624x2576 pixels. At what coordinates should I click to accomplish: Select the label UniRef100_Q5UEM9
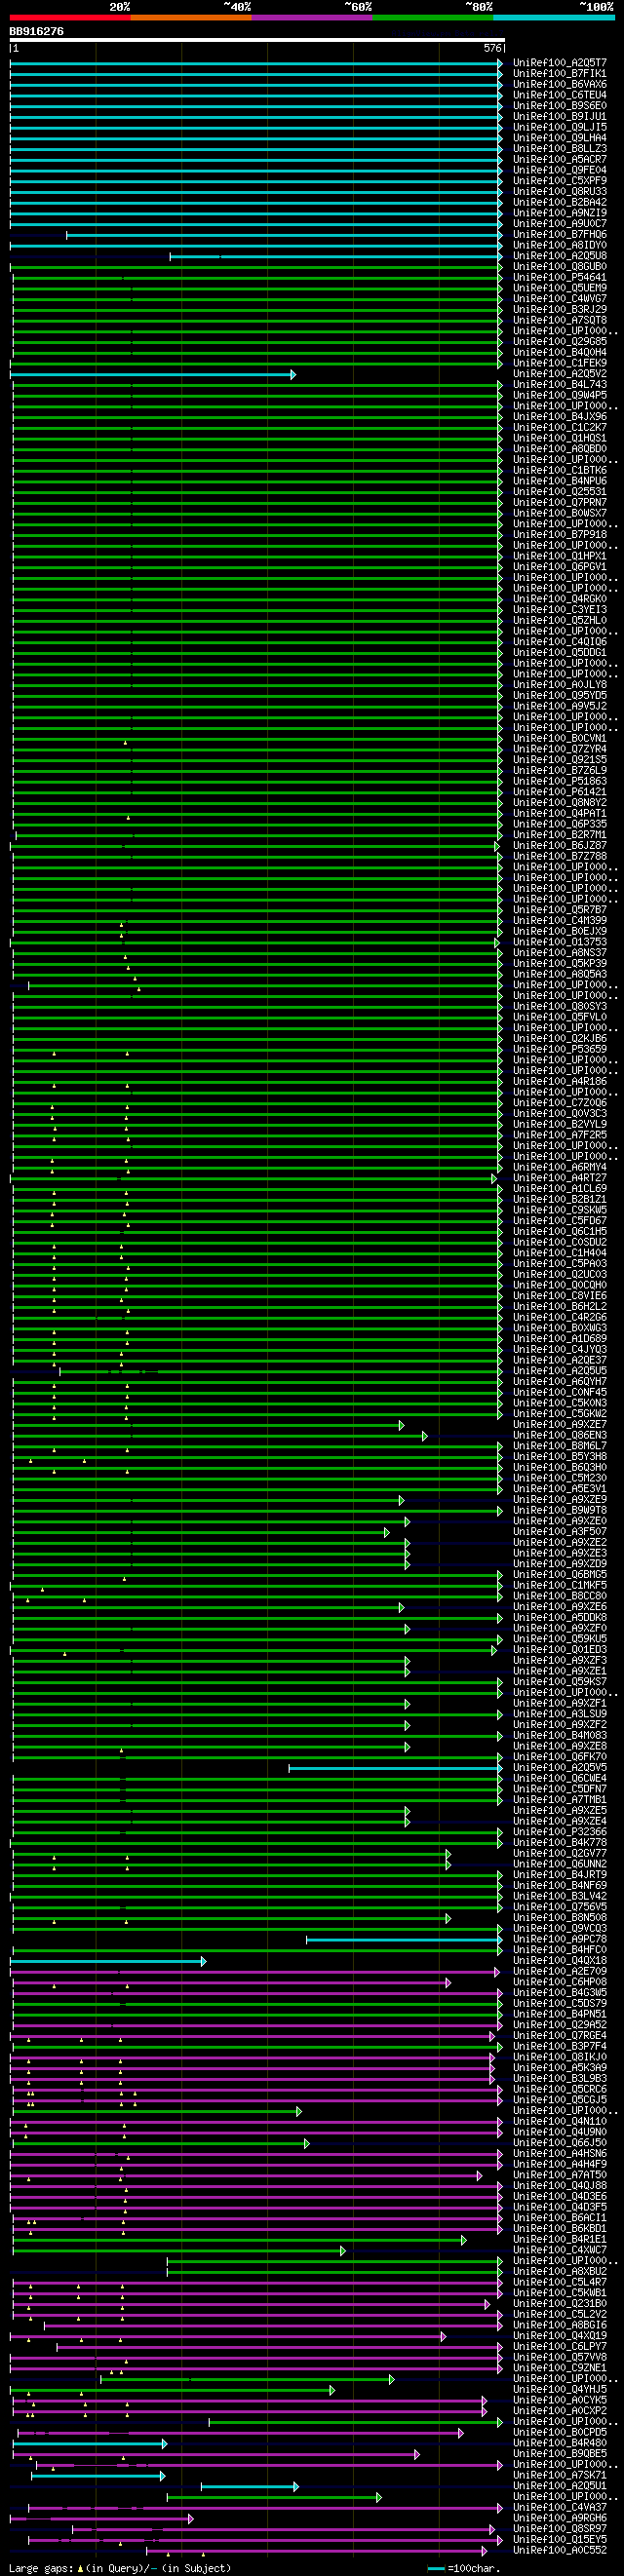(x=560, y=288)
